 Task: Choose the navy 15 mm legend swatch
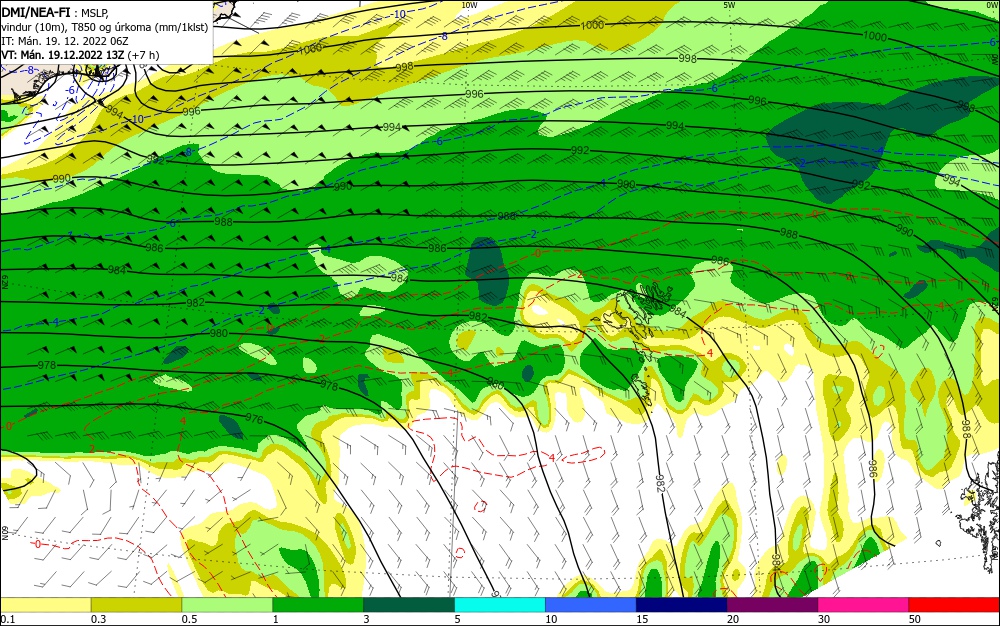(x=682, y=605)
